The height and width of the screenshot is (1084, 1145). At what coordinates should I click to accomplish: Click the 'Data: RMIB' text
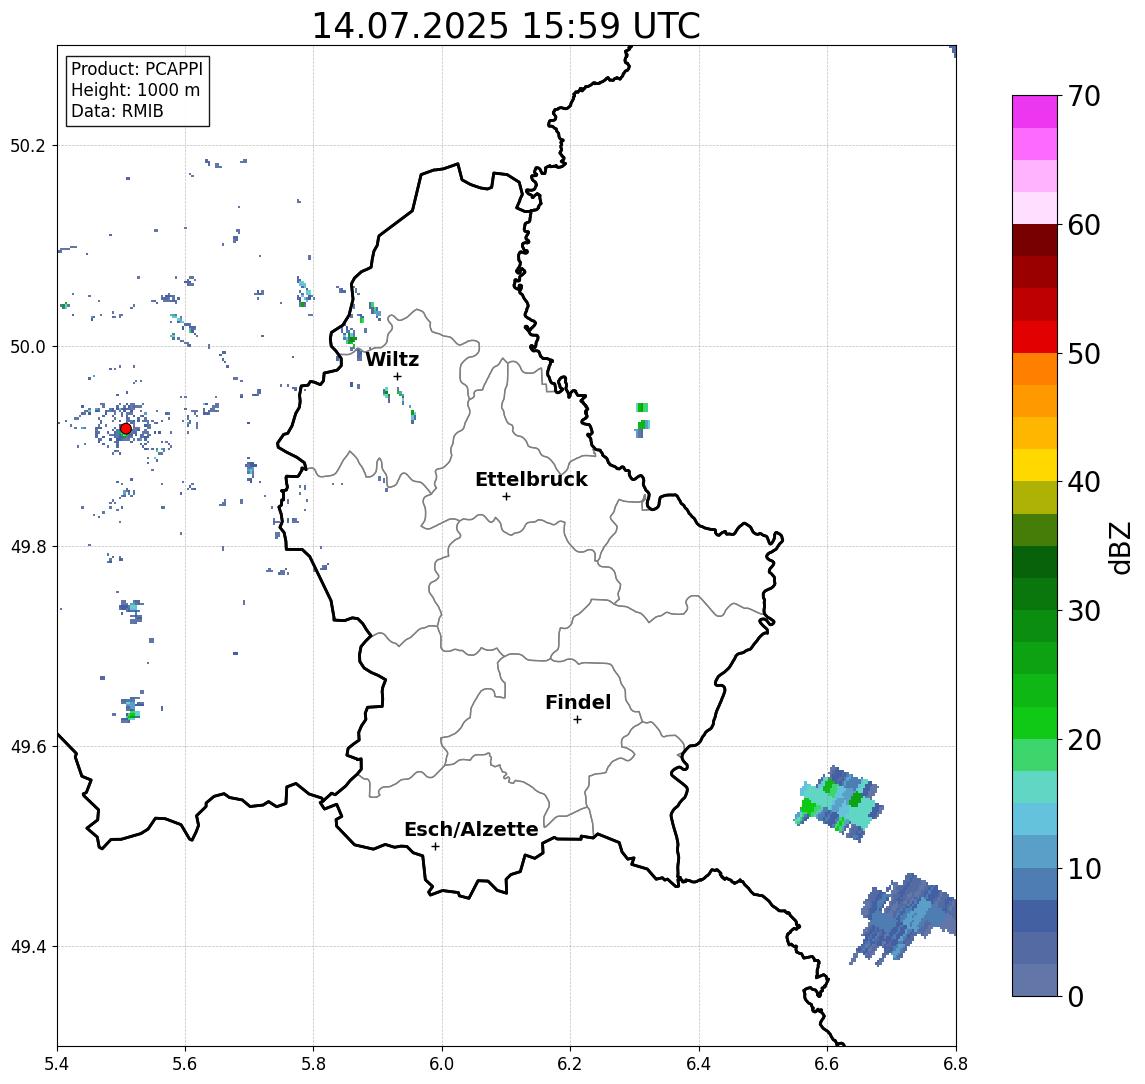(117, 111)
